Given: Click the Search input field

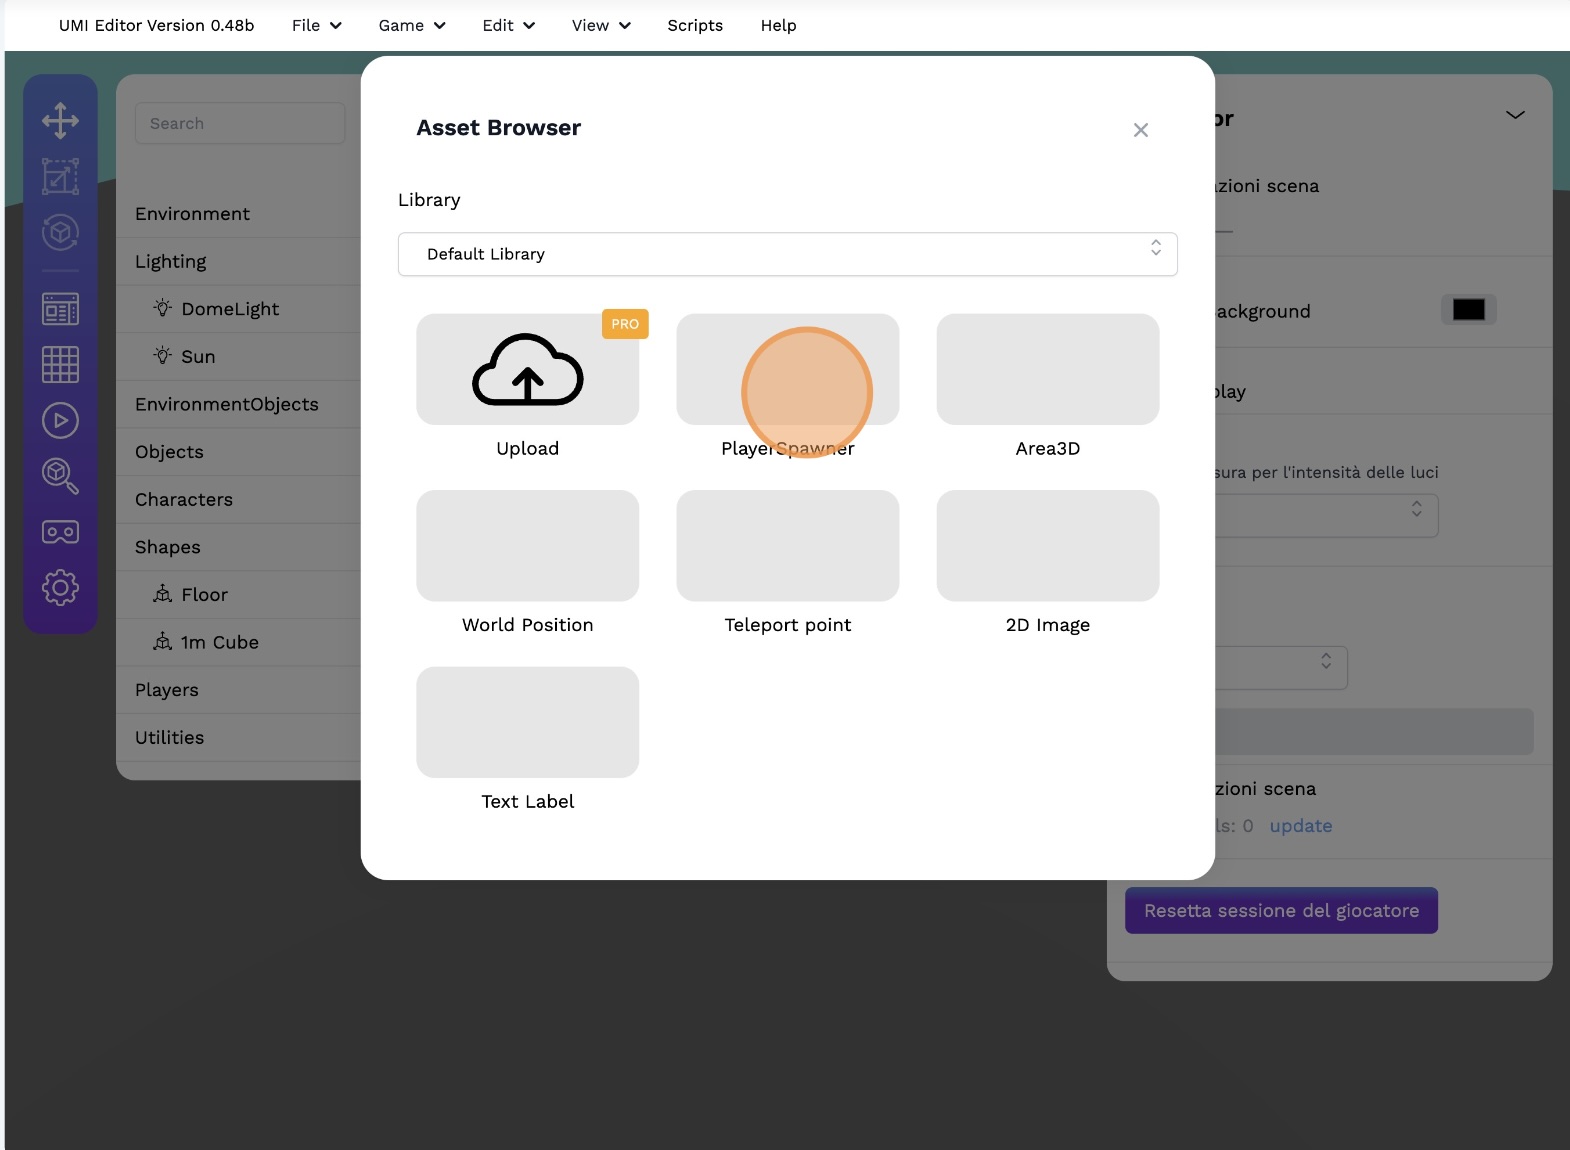Looking at the screenshot, I should (240, 124).
